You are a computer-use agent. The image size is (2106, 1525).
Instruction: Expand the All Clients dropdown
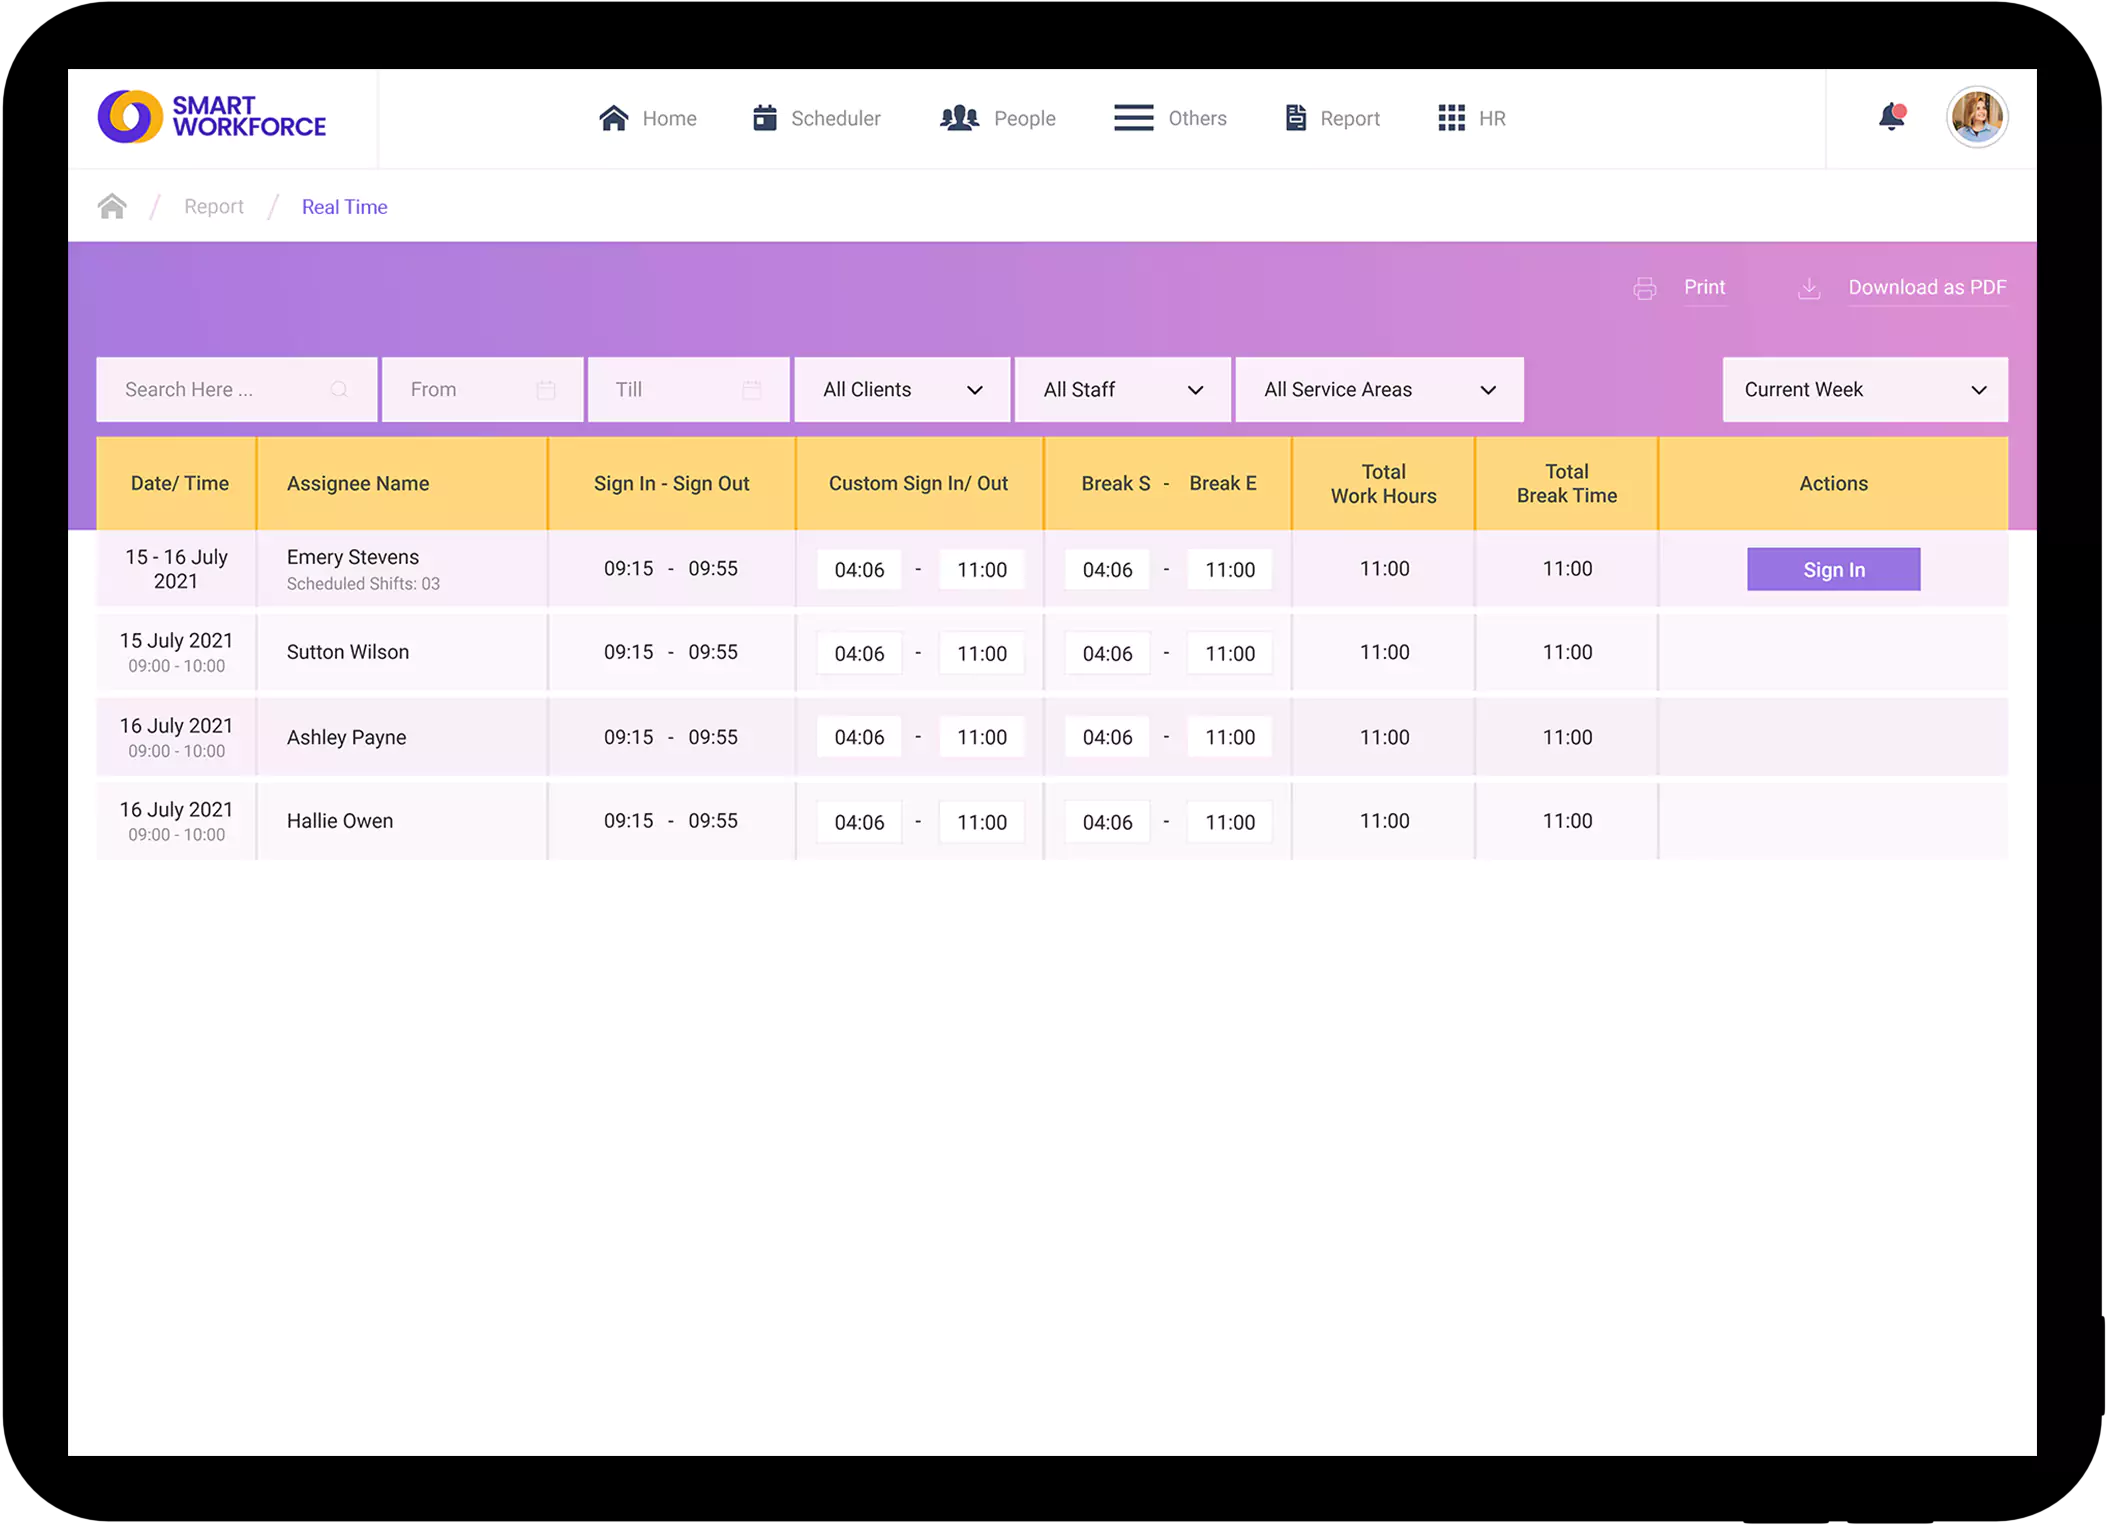(x=901, y=389)
